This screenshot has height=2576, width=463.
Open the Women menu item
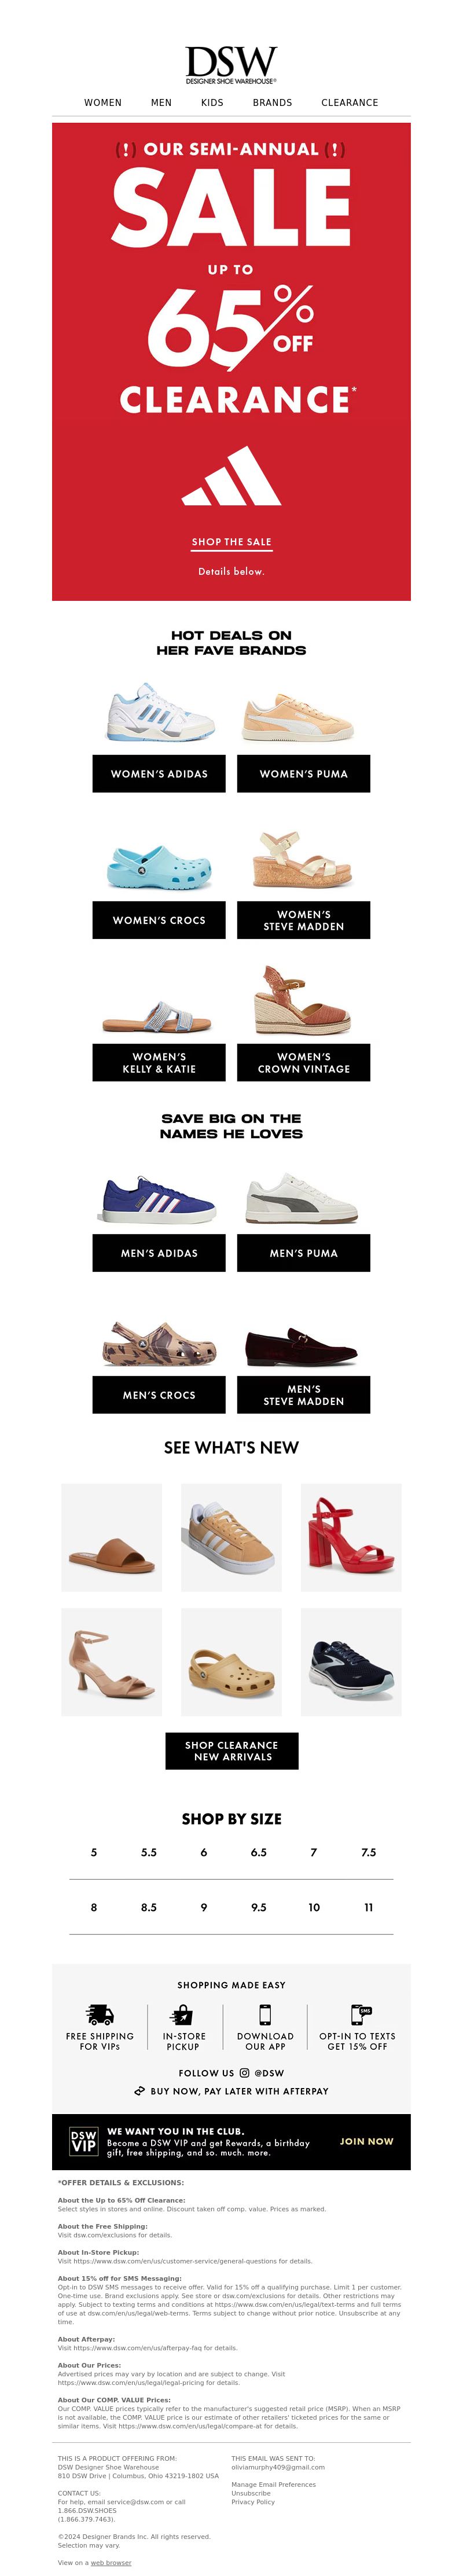[103, 102]
